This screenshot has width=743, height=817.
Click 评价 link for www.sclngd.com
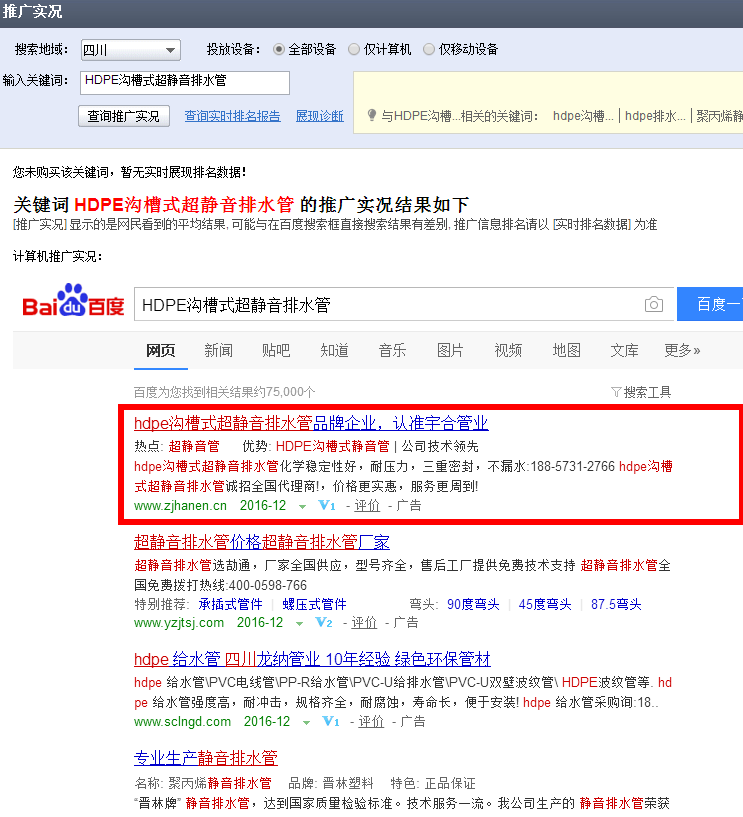[371, 721]
